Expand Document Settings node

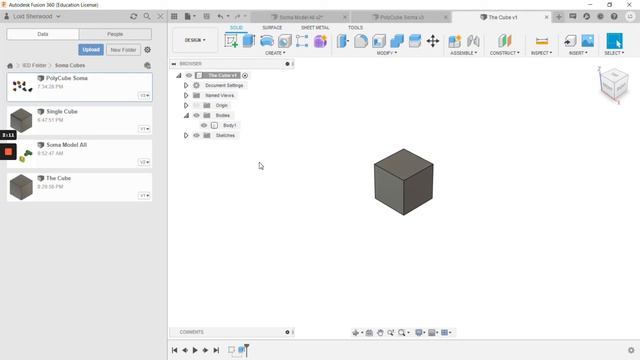[186, 85]
